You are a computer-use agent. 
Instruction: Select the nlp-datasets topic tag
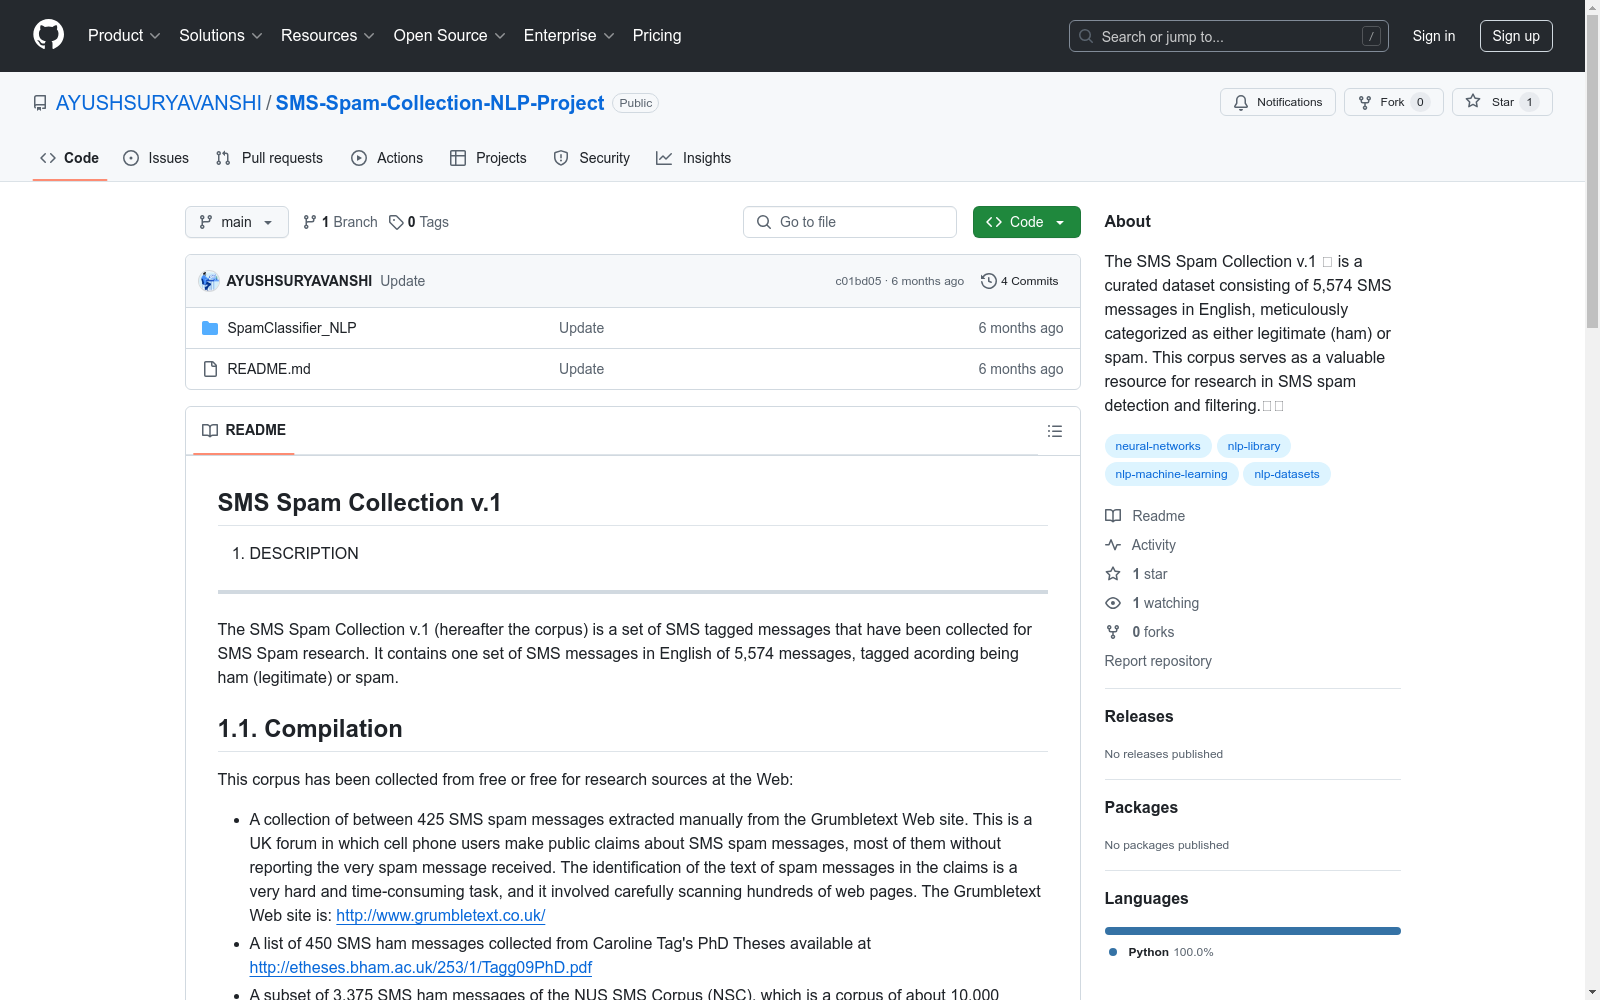pos(1287,474)
